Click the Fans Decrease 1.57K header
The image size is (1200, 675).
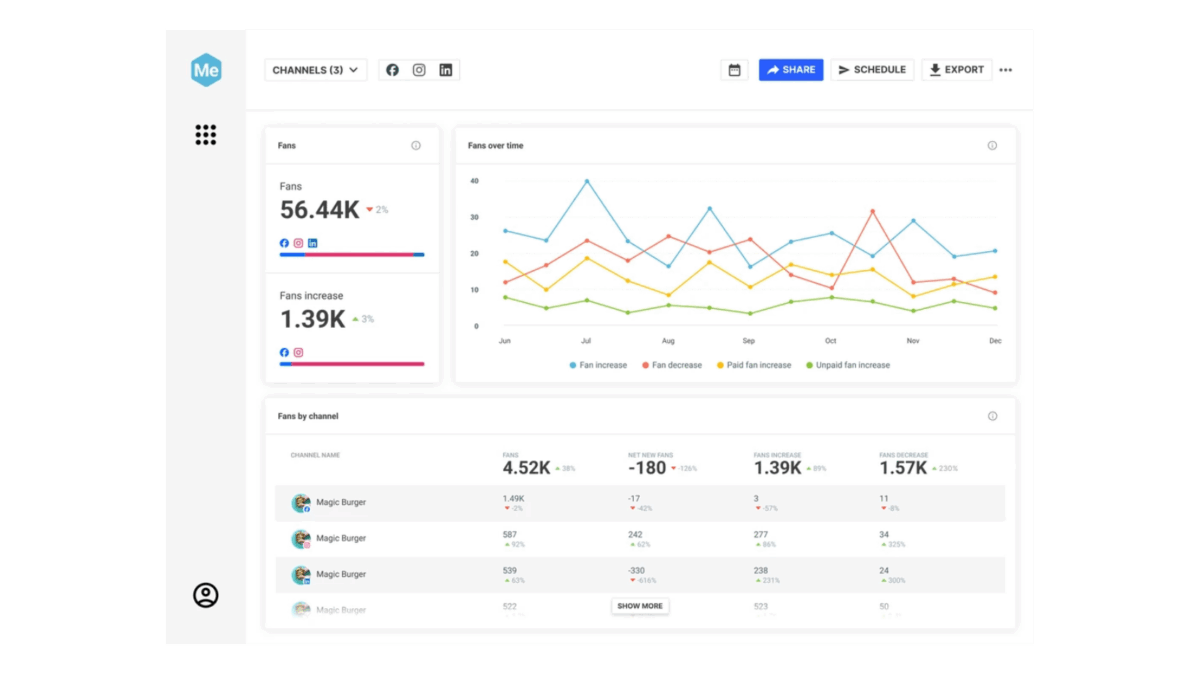[x=919, y=465]
